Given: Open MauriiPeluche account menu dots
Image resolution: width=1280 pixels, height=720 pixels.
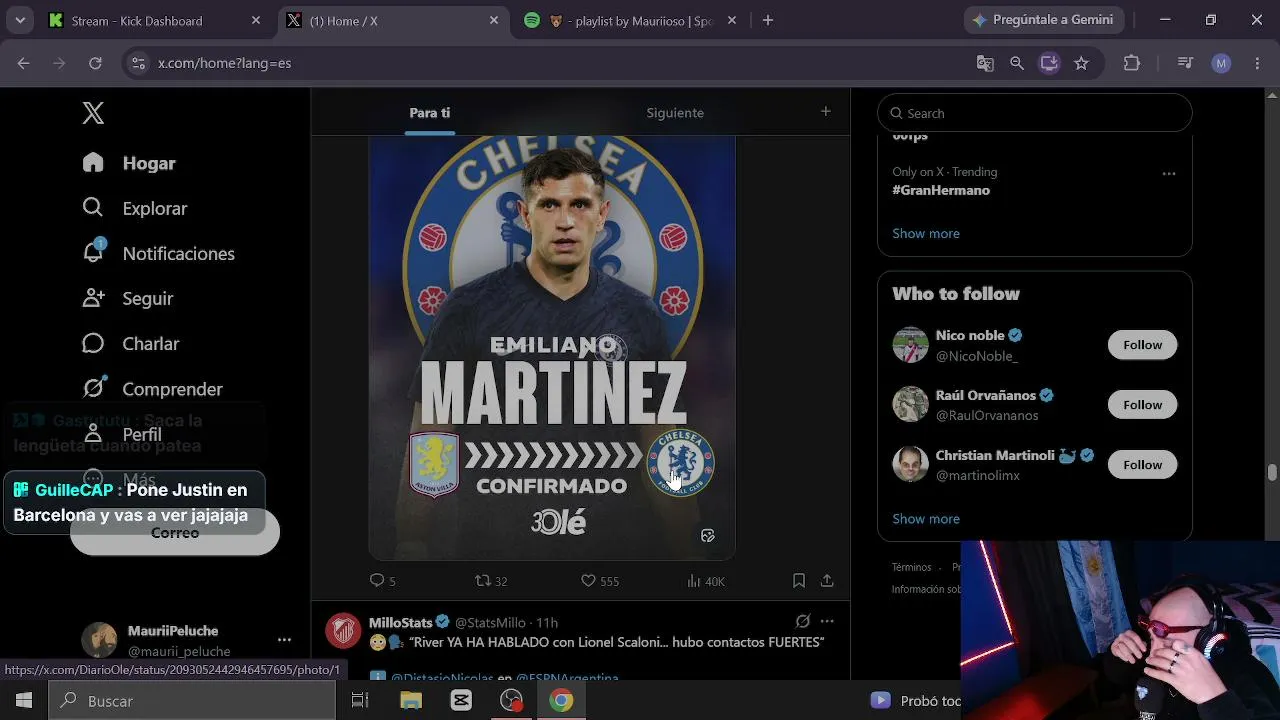Looking at the screenshot, I should pos(284,640).
